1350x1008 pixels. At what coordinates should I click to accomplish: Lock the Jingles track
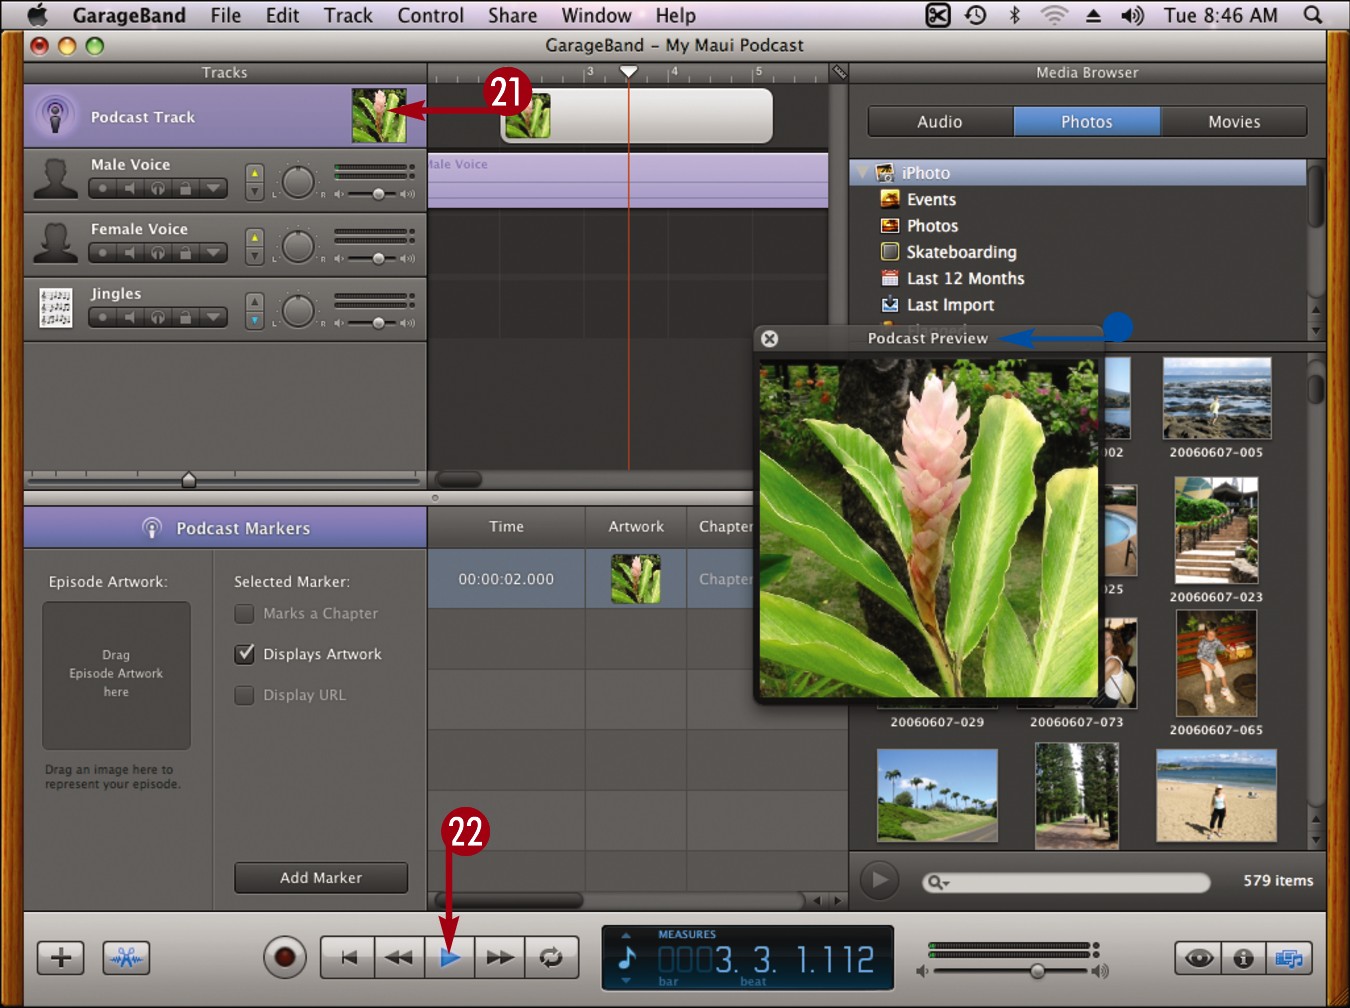(185, 317)
